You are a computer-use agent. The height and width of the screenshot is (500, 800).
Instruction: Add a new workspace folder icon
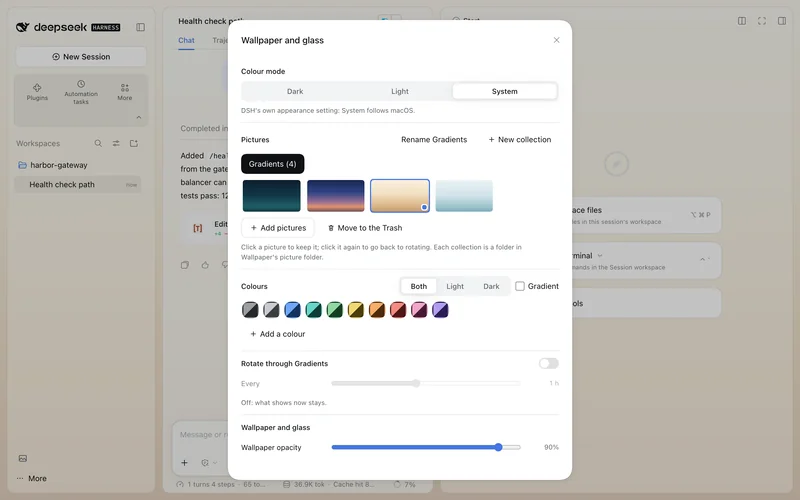point(134,143)
